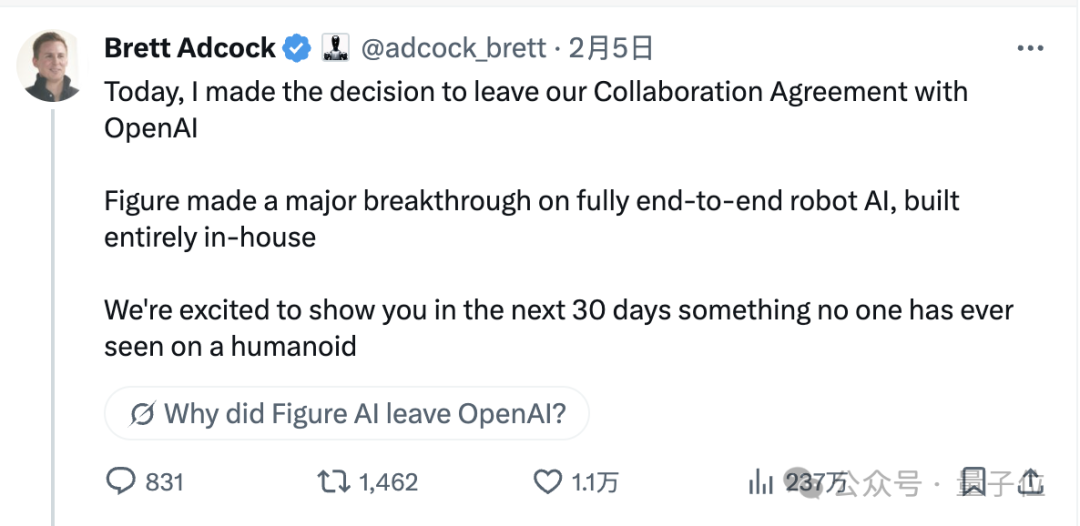Click the 2月5日 post date

(x=611, y=47)
